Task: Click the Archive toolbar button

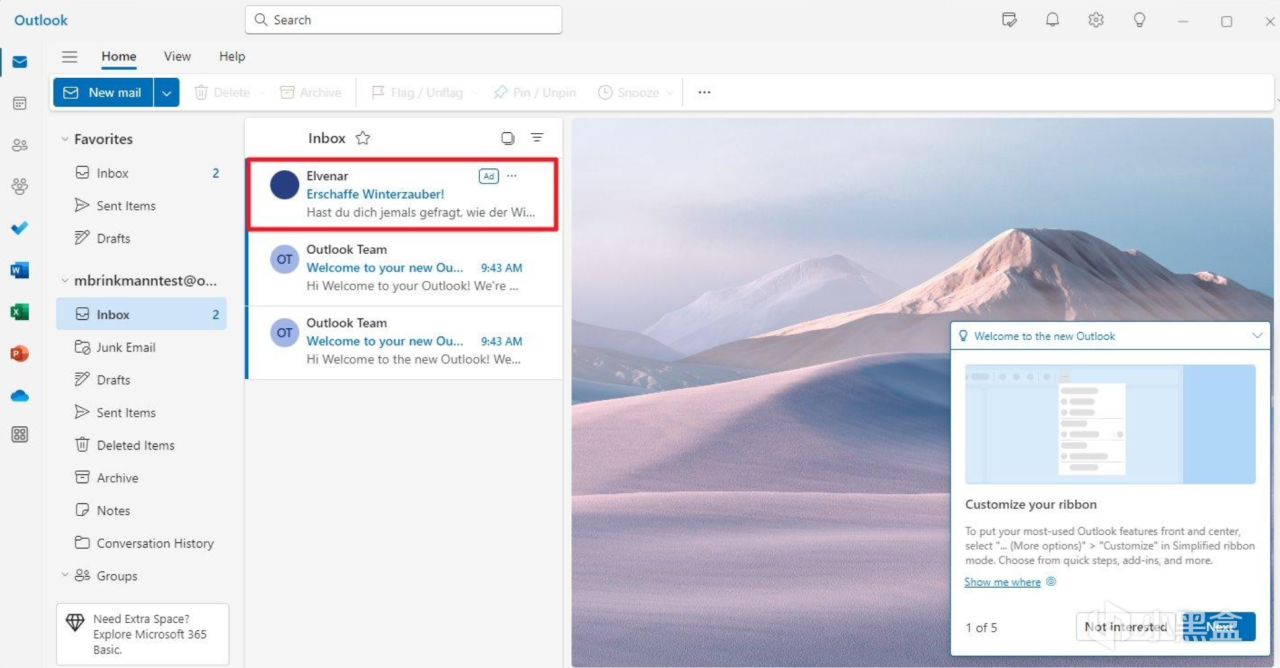Action: [x=311, y=92]
